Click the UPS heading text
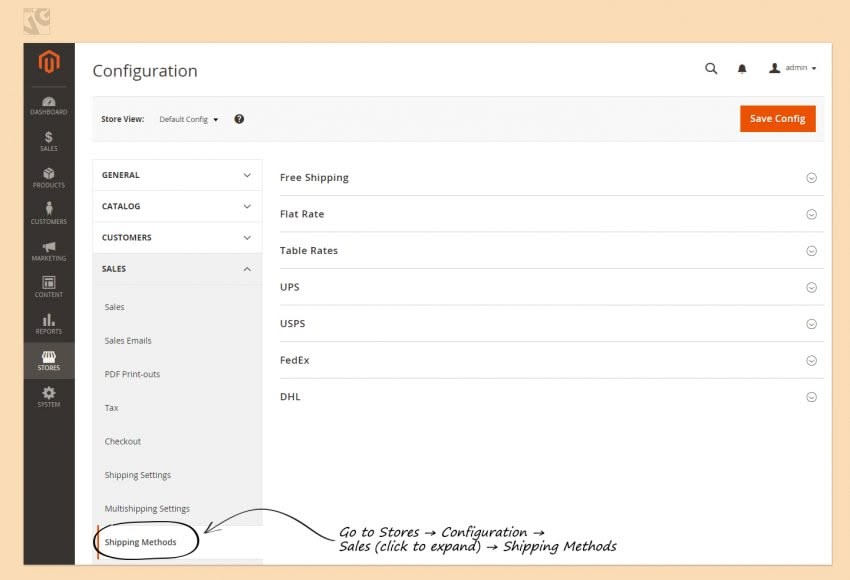The image size is (850, 580). coord(289,287)
